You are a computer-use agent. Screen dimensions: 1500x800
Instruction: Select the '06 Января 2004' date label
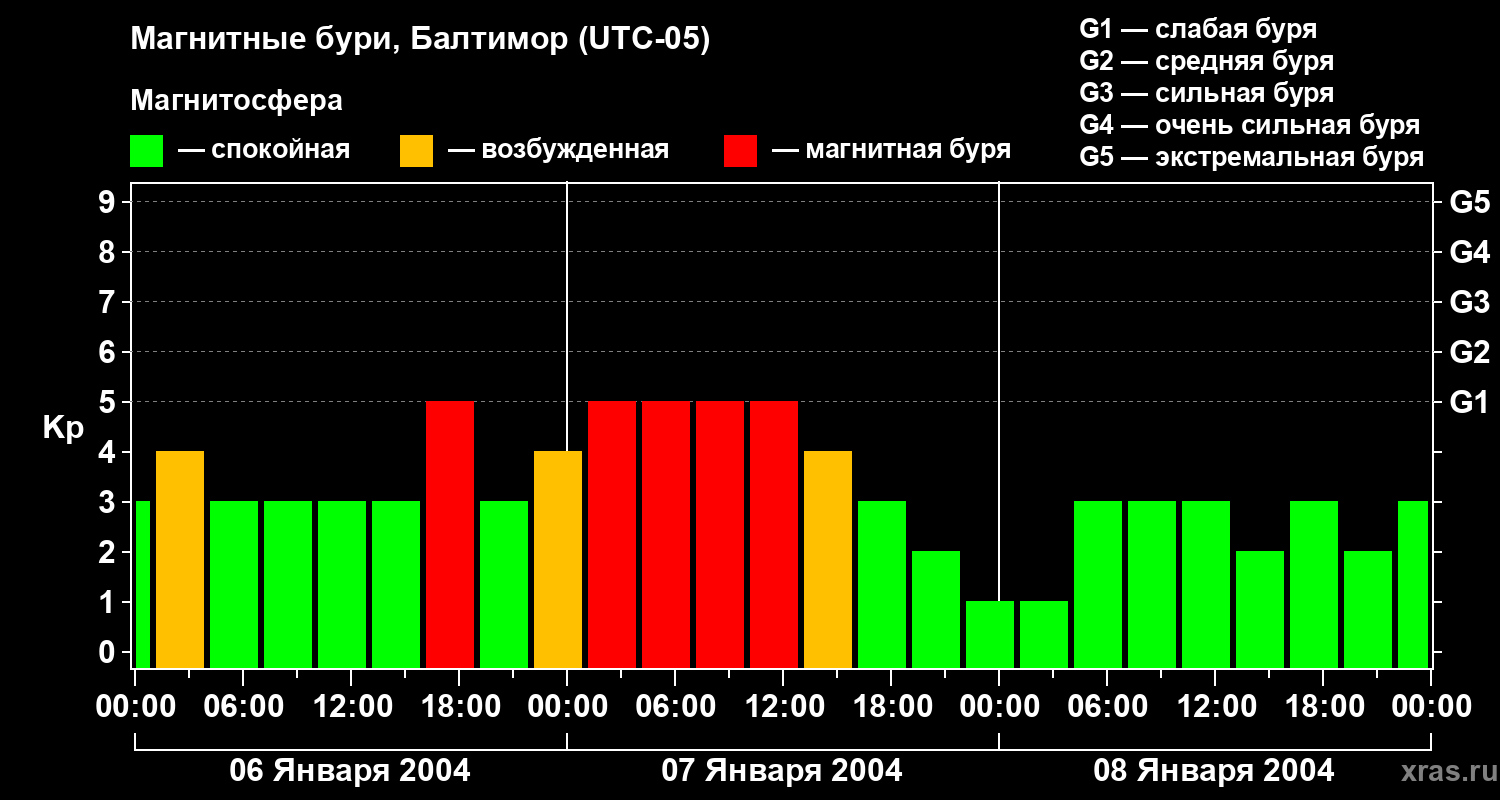(x=350, y=771)
